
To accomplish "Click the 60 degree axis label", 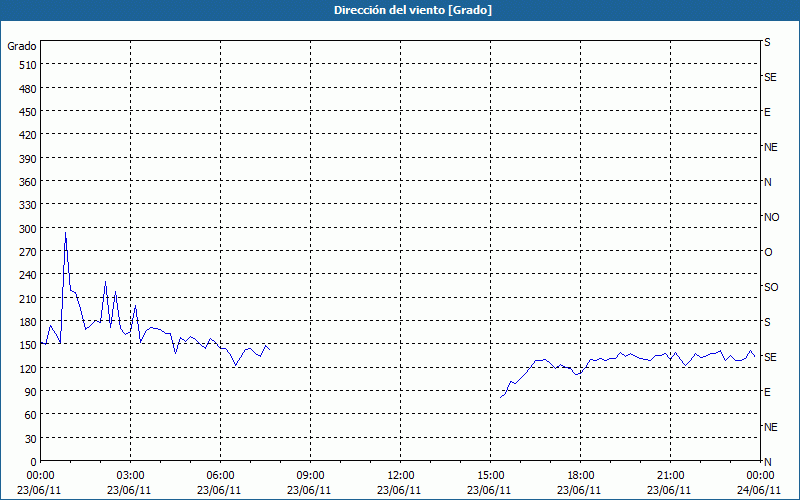I will [31, 415].
